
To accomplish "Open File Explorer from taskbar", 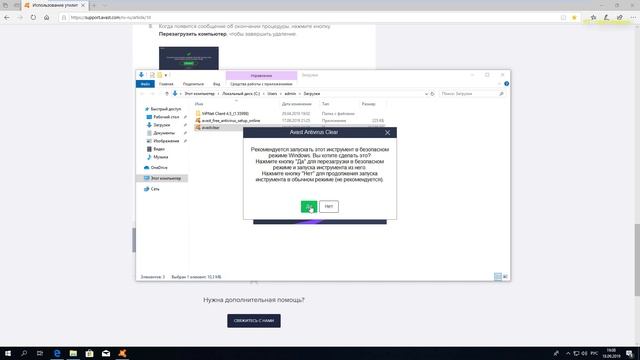I will click(x=73, y=353).
